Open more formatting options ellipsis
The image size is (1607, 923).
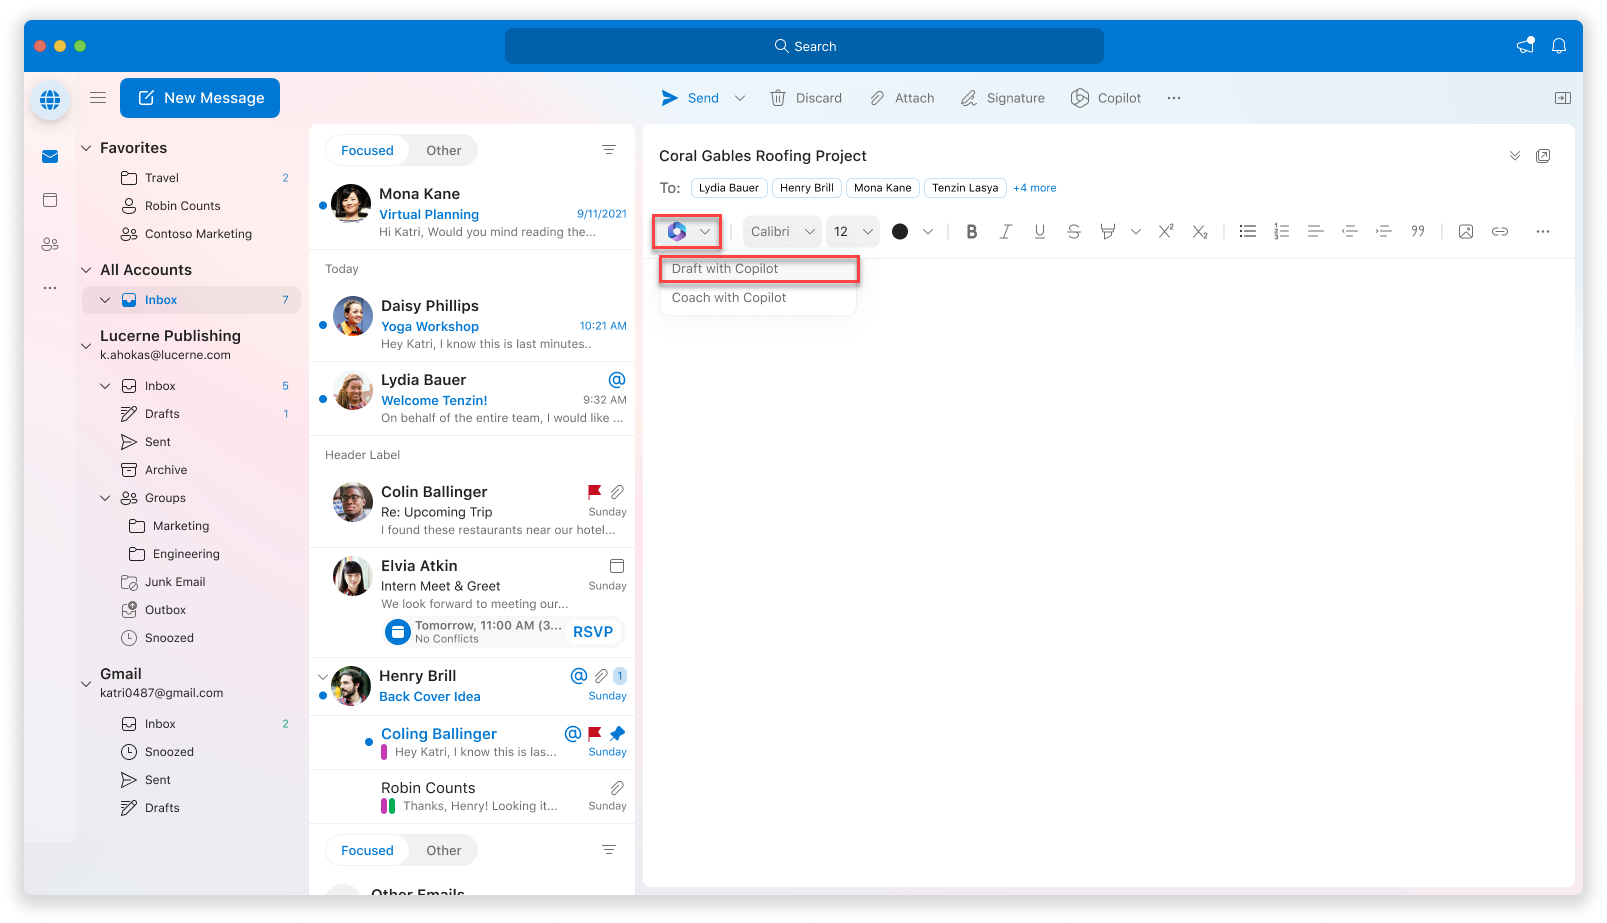(x=1543, y=232)
